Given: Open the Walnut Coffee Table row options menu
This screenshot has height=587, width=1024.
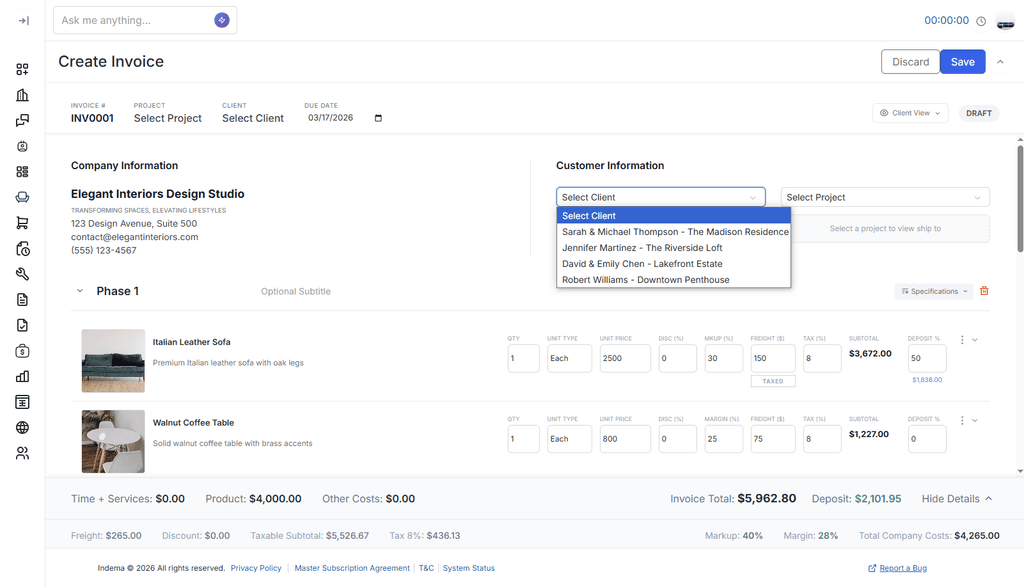Looking at the screenshot, I should (x=960, y=420).
